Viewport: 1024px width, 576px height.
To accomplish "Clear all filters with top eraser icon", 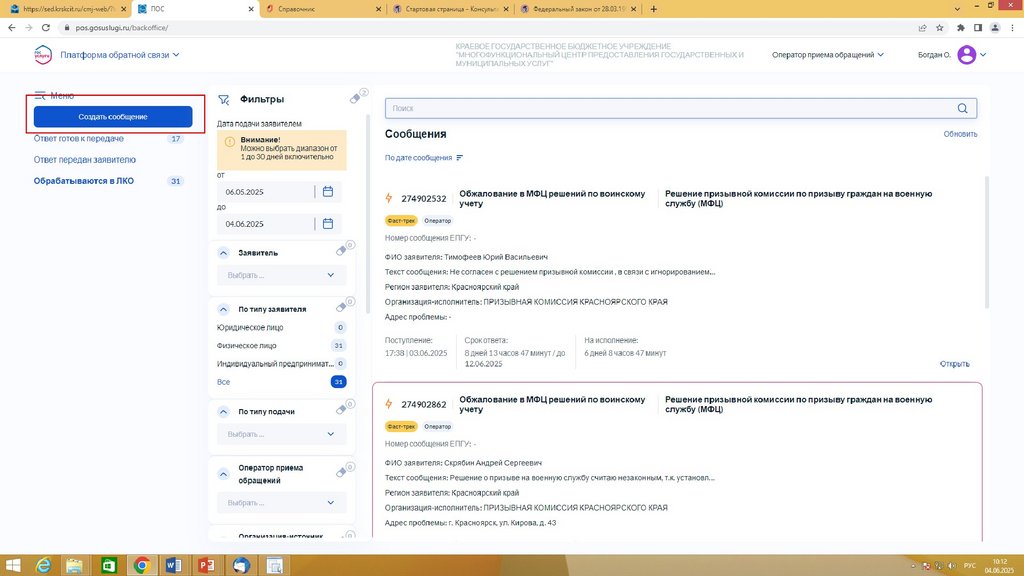I will [x=355, y=99].
